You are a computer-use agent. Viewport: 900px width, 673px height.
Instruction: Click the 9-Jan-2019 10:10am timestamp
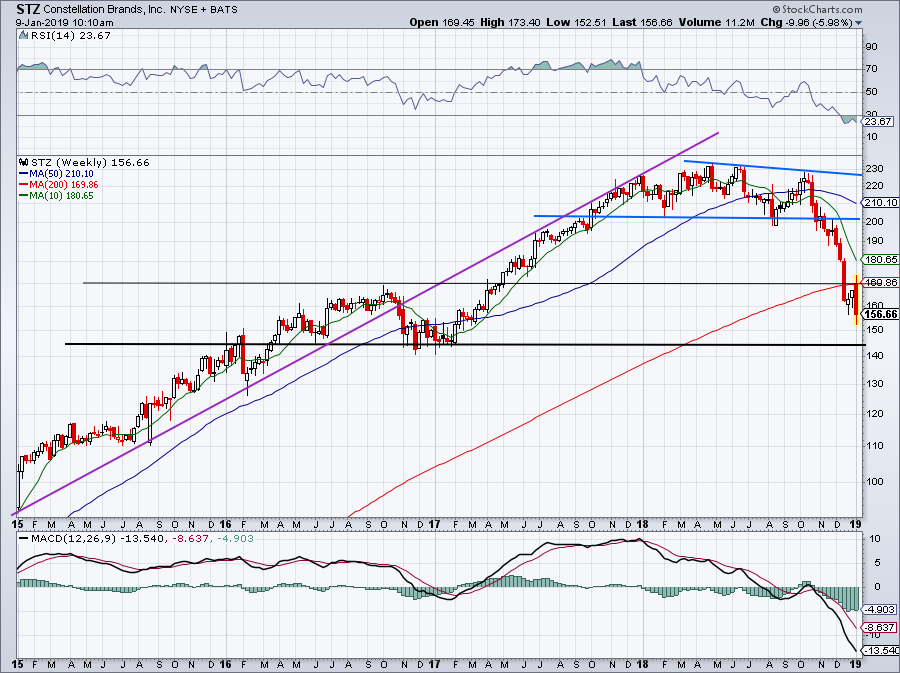point(64,23)
